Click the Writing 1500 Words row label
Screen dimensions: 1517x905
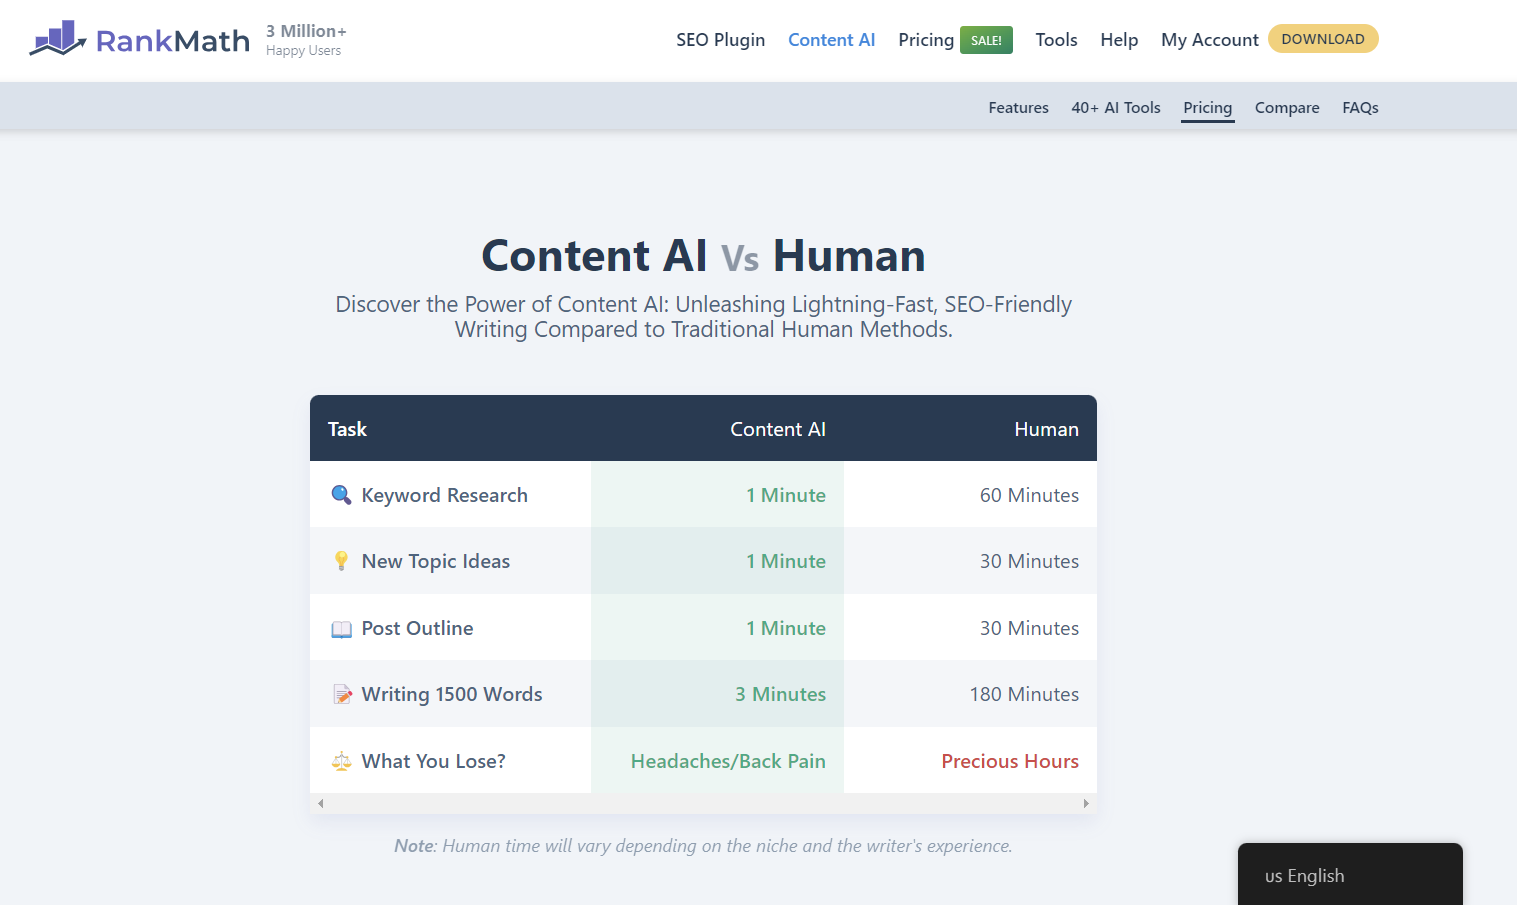[x=452, y=694]
